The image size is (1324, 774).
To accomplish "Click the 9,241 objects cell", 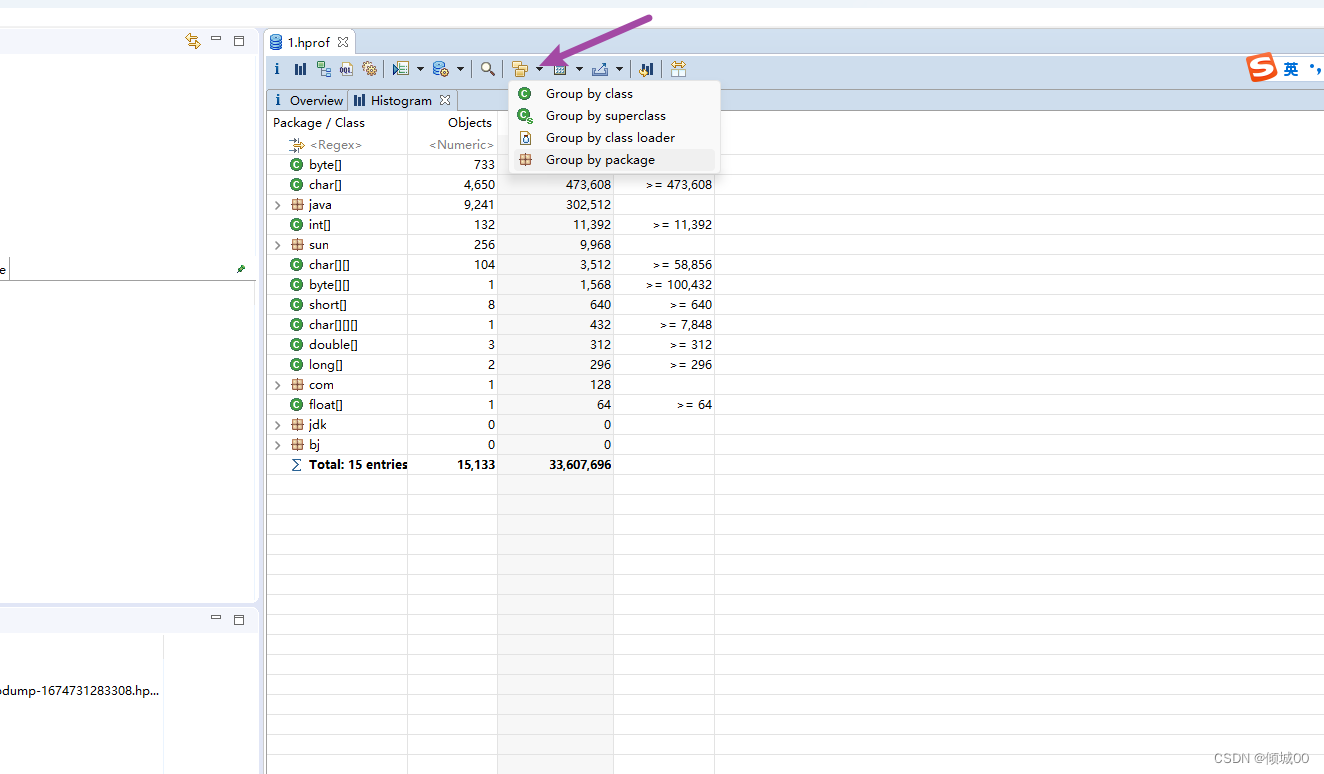I will coord(479,205).
